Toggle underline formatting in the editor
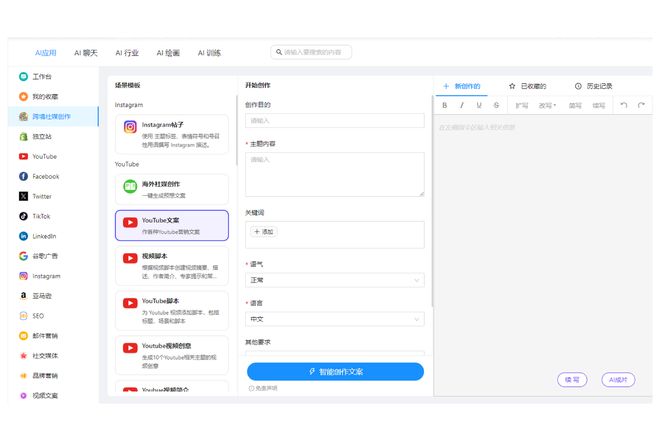 click(479, 105)
